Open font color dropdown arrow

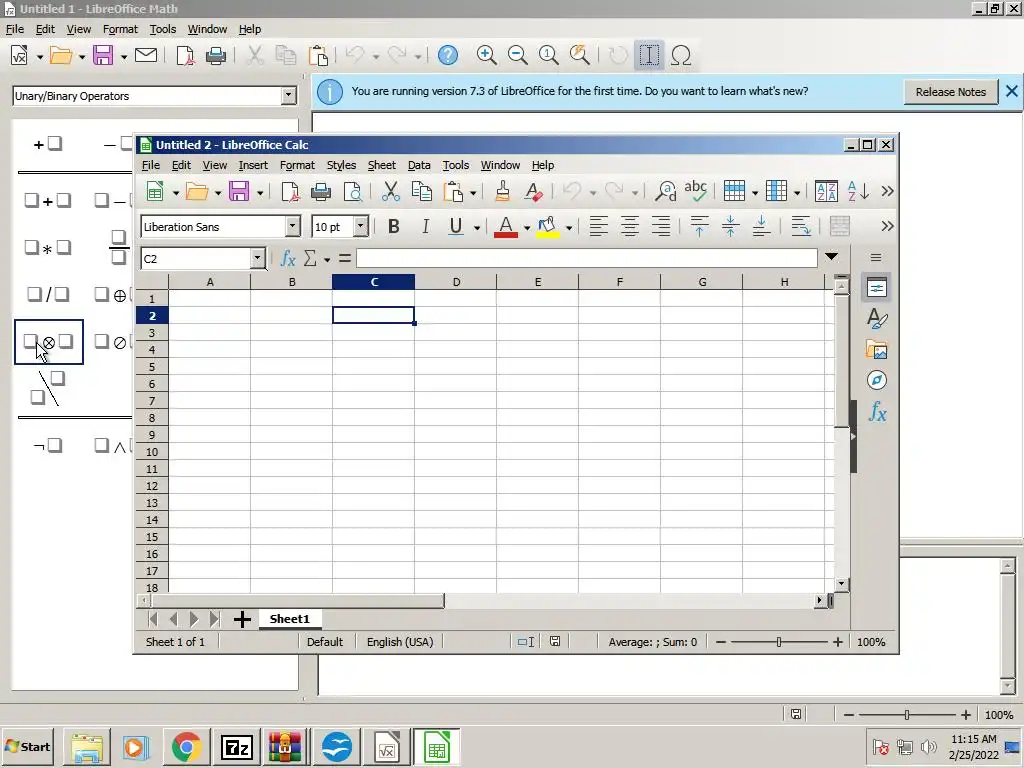point(527,228)
